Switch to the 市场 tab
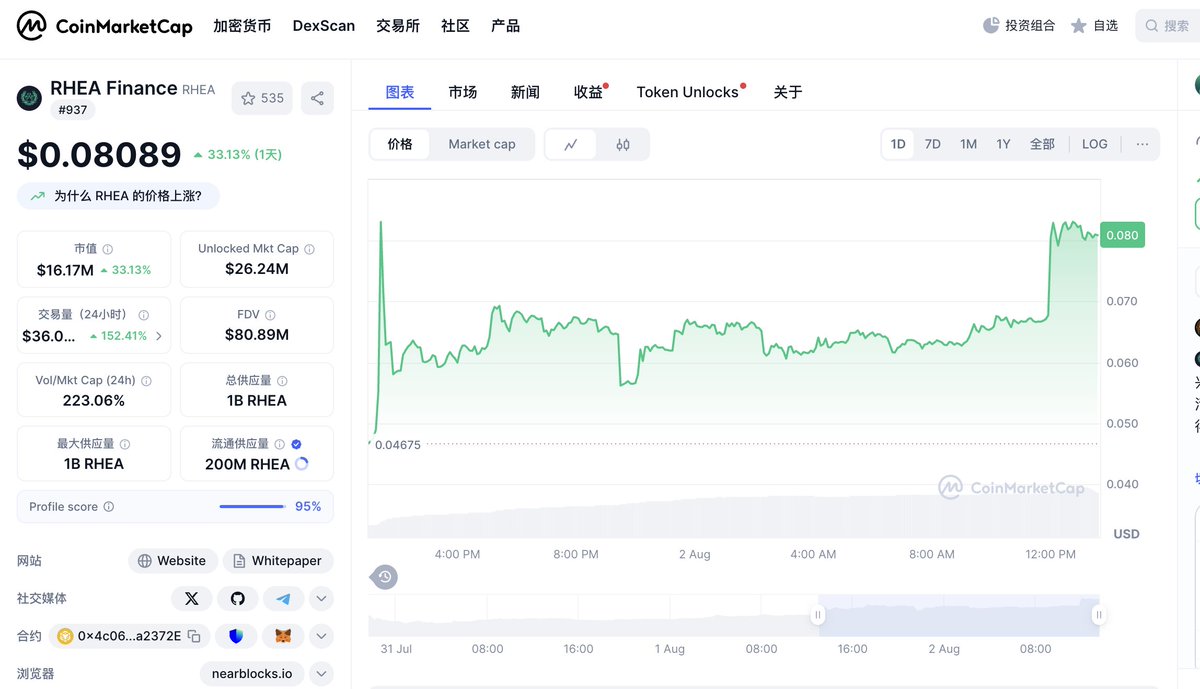This screenshot has height=689, width=1200. point(462,92)
